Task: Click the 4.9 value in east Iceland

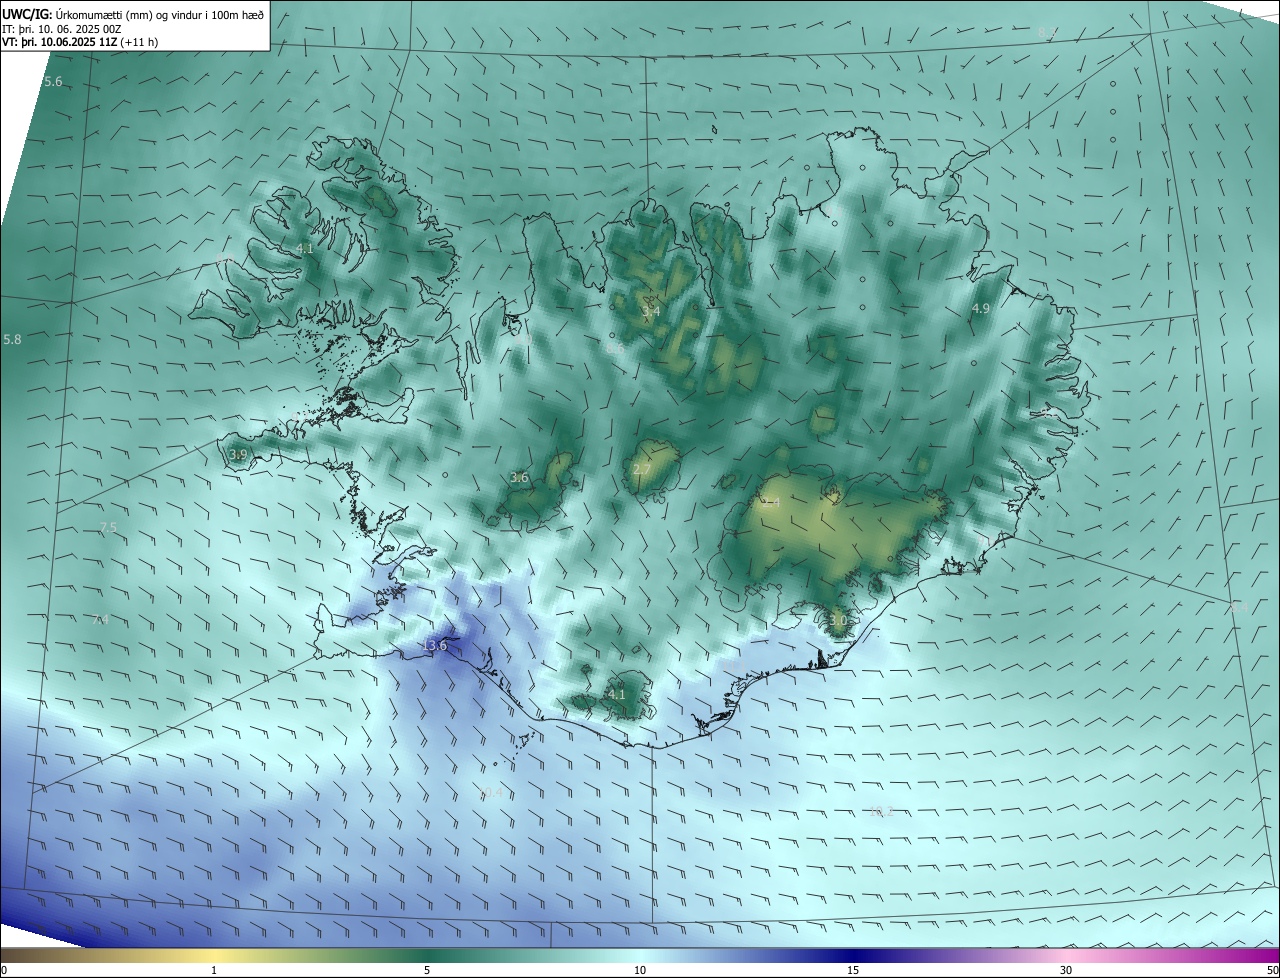Action: (981, 309)
